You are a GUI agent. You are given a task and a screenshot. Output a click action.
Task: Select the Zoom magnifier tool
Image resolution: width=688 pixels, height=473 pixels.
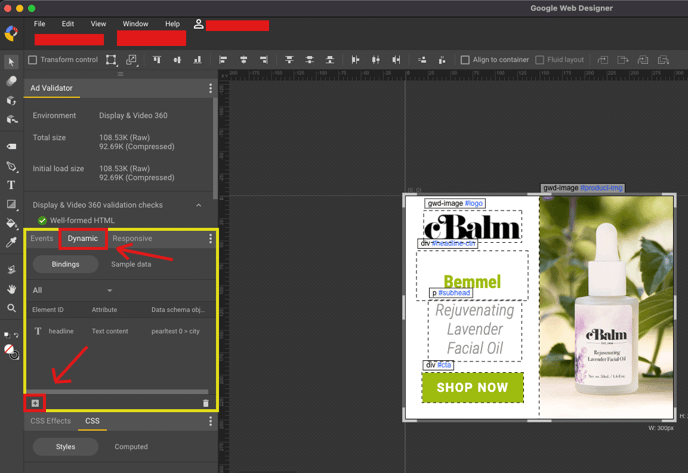pos(11,308)
